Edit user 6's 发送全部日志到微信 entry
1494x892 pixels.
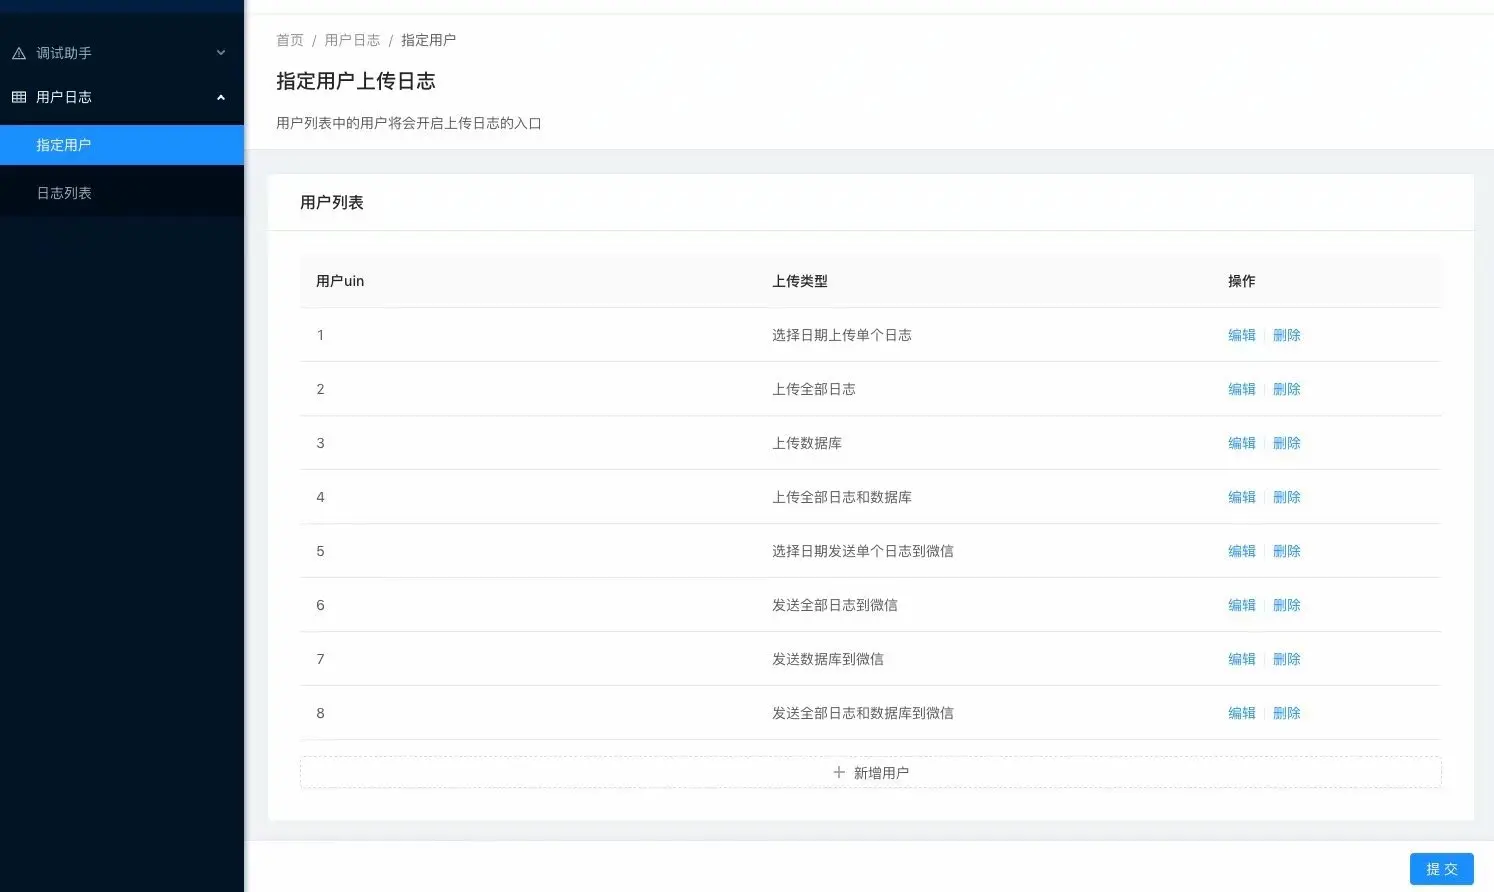[x=1241, y=605]
